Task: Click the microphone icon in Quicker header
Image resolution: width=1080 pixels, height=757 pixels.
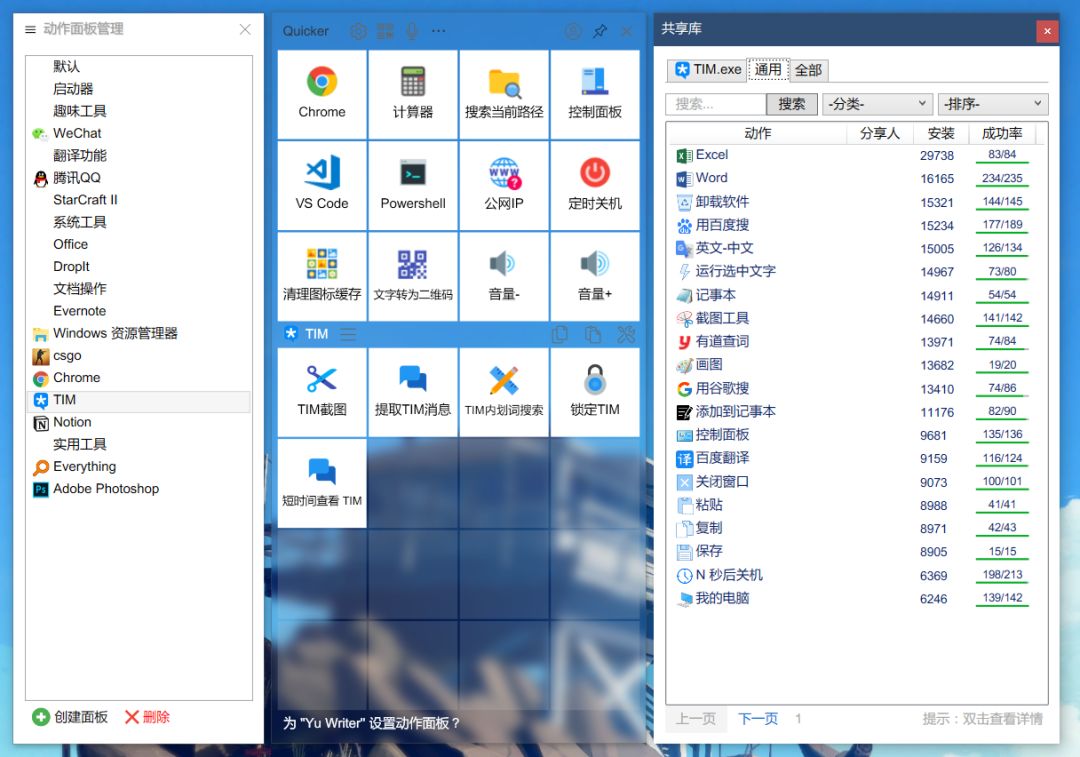Action: [412, 31]
